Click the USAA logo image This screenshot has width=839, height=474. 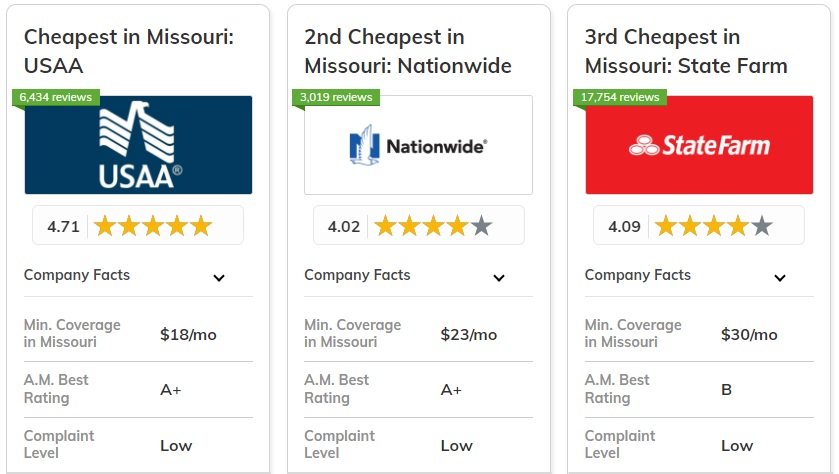coord(138,145)
